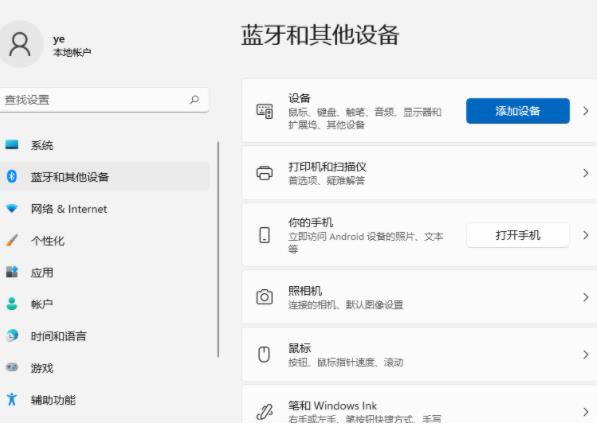This screenshot has height=424, width=597.
Task: Click the pen icon for Windows Ink
Action: click(265, 412)
